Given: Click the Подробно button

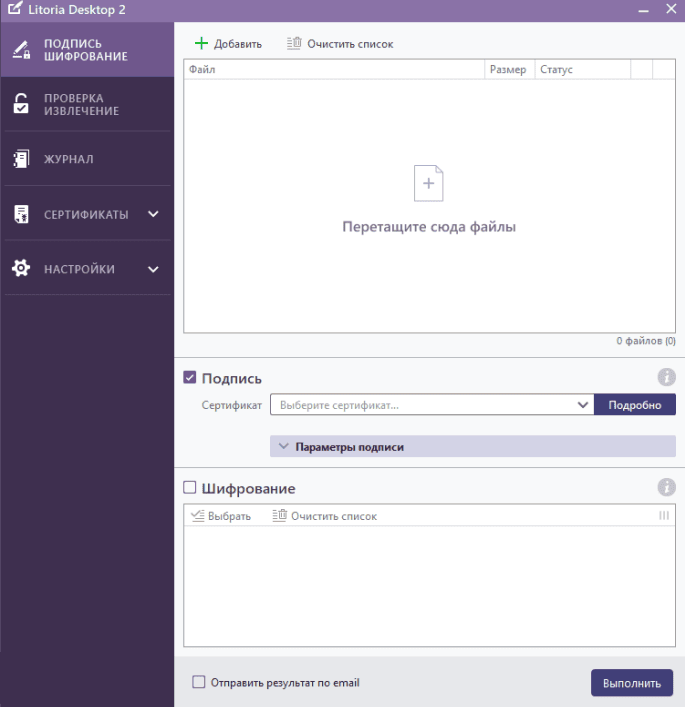Looking at the screenshot, I should pyautogui.click(x=635, y=405).
